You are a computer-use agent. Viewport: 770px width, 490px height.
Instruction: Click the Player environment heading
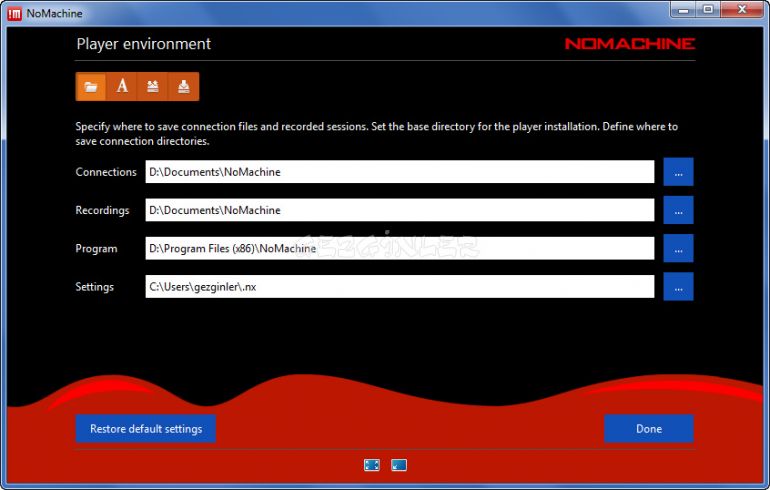pyautogui.click(x=143, y=44)
